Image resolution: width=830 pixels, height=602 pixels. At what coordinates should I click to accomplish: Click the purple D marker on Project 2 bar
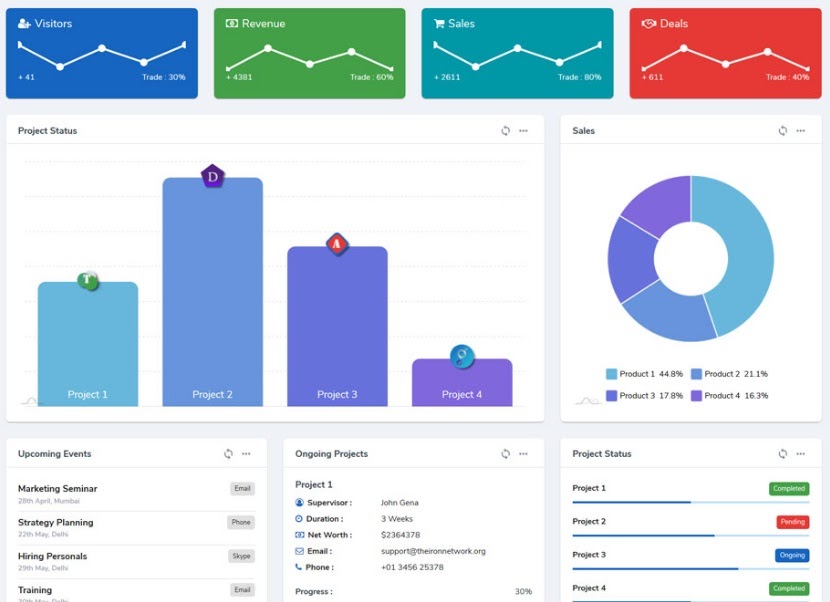click(212, 176)
